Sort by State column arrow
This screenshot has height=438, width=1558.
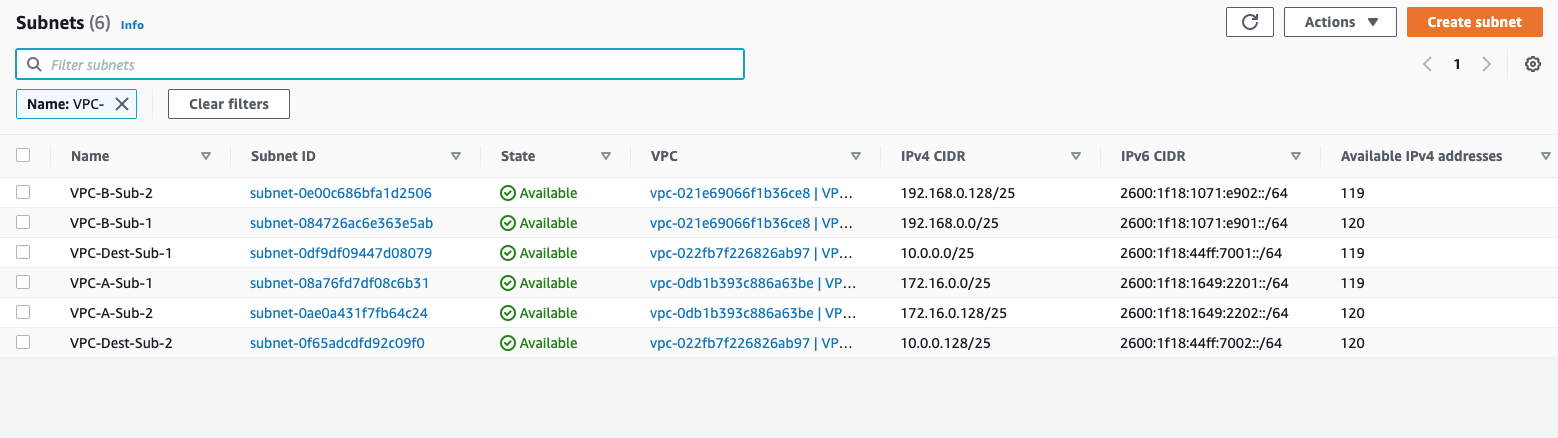pos(606,156)
